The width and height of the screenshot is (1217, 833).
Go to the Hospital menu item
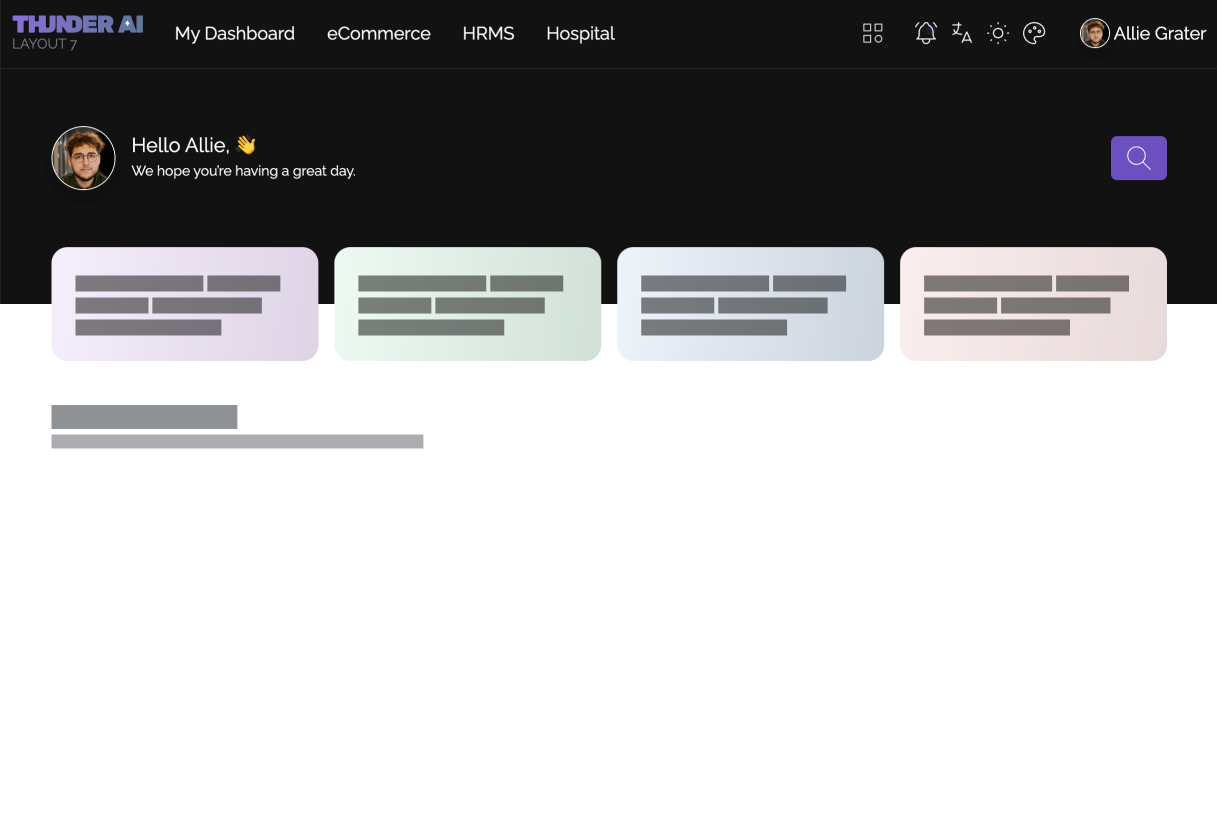click(x=580, y=34)
